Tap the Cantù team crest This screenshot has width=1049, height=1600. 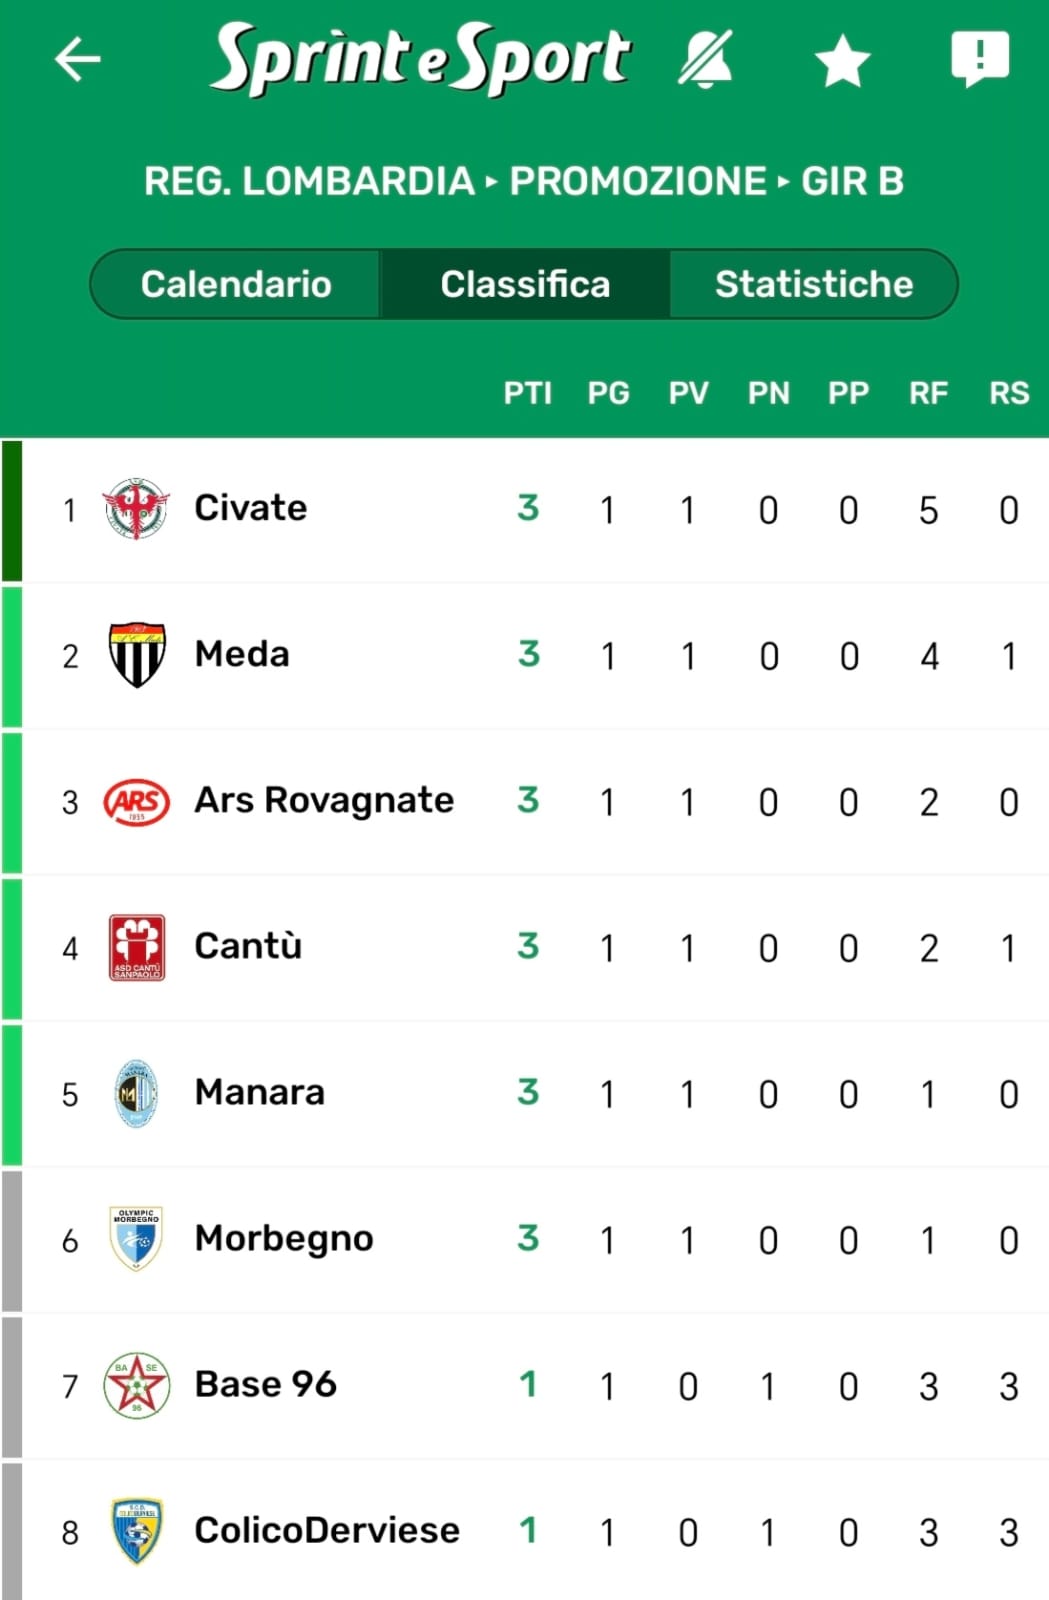point(137,947)
